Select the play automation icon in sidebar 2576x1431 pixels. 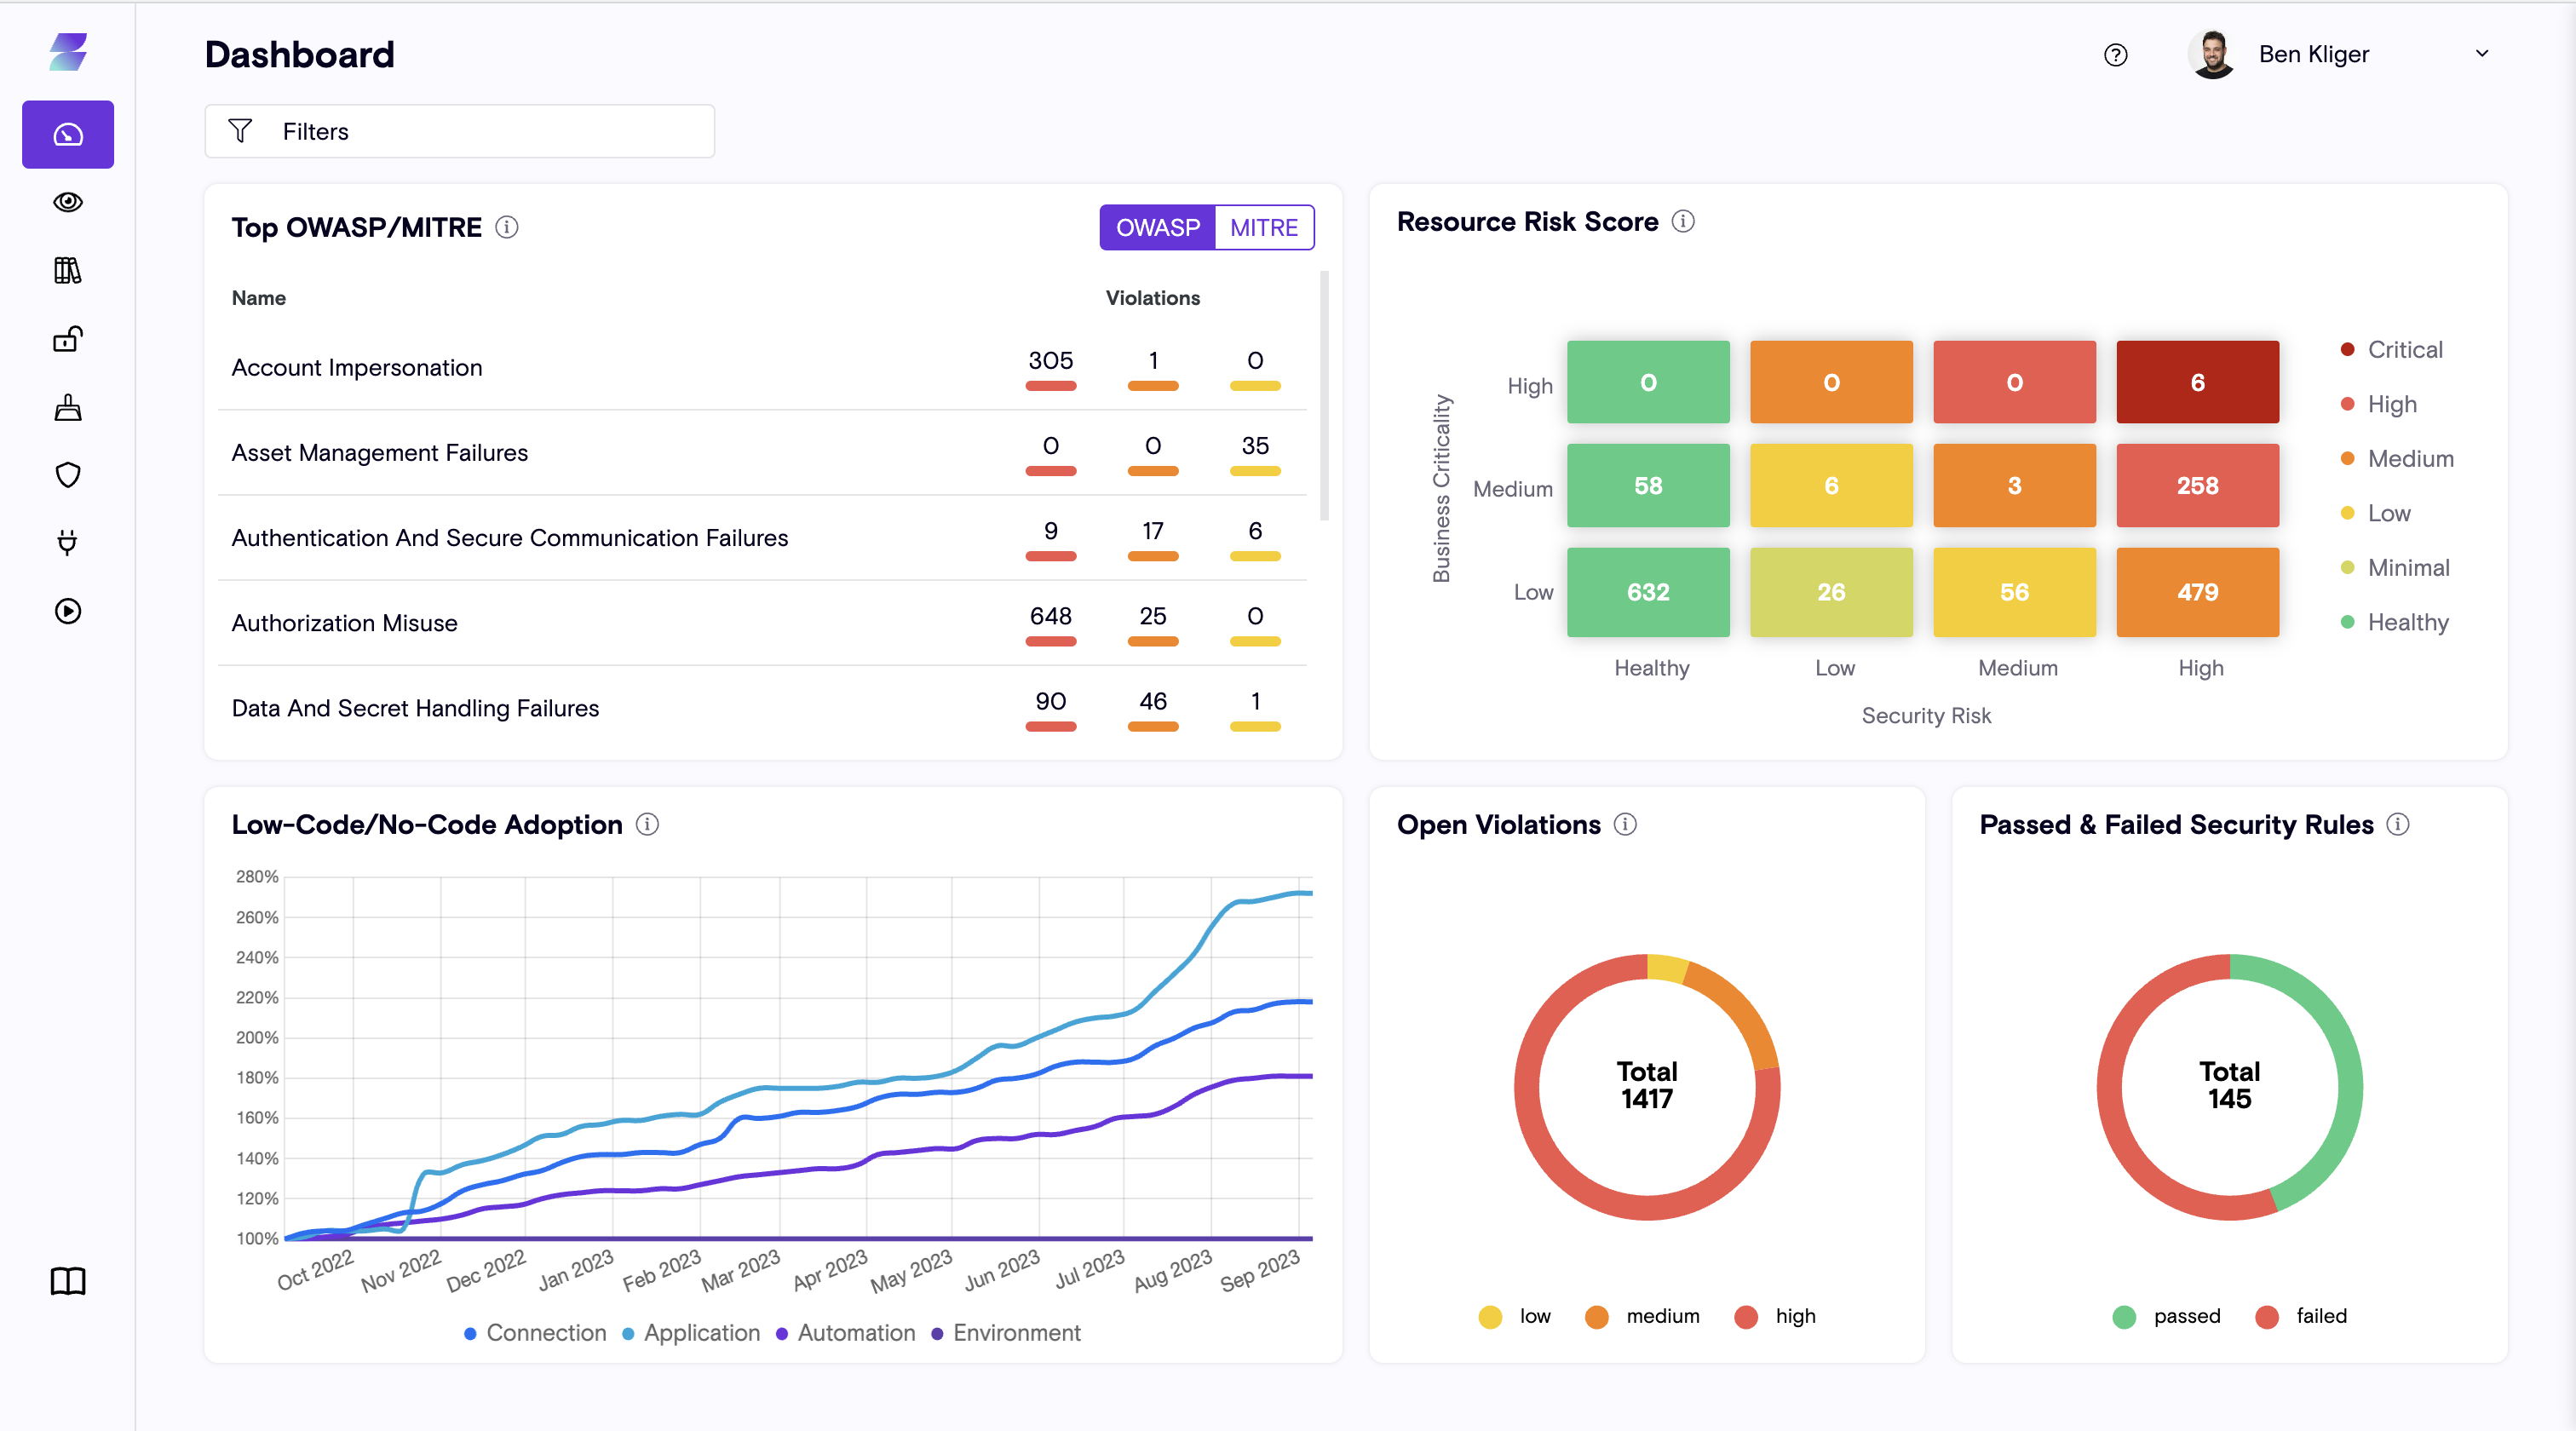(x=67, y=611)
